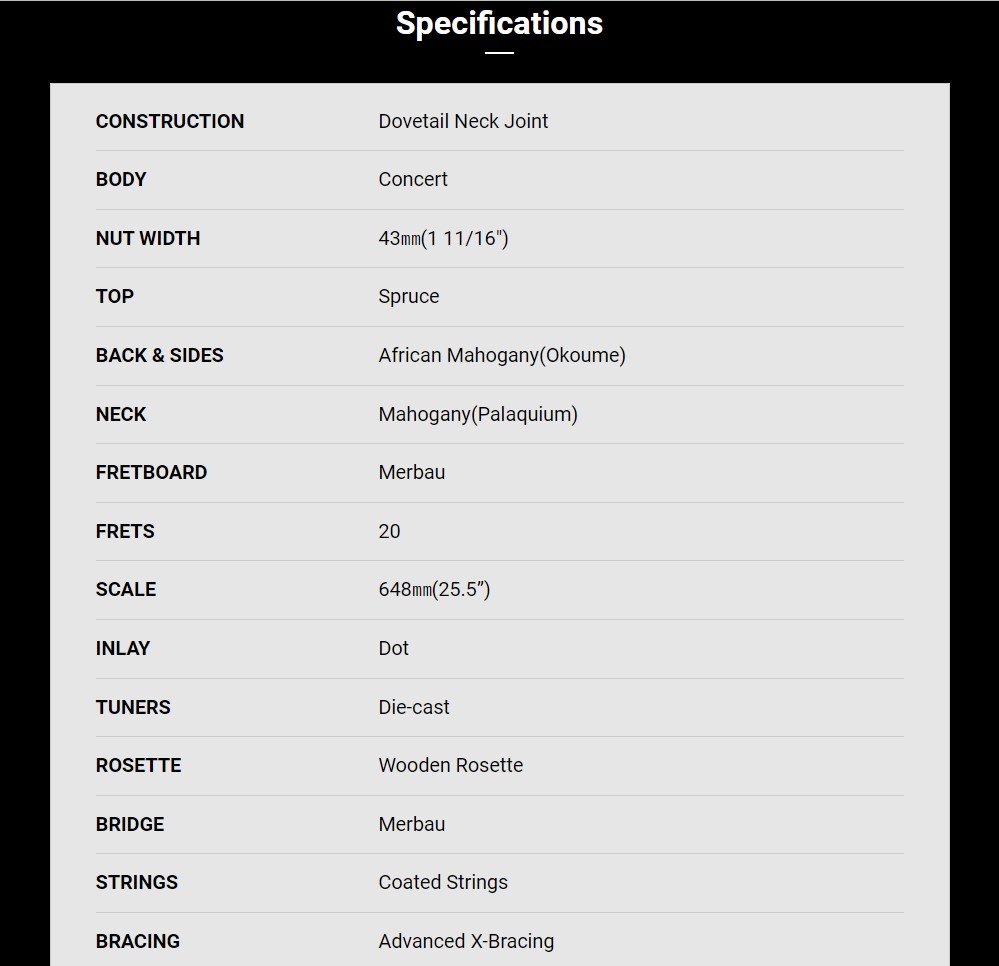Click the 648mm scale value
This screenshot has width=999, height=966.
tap(435, 589)
